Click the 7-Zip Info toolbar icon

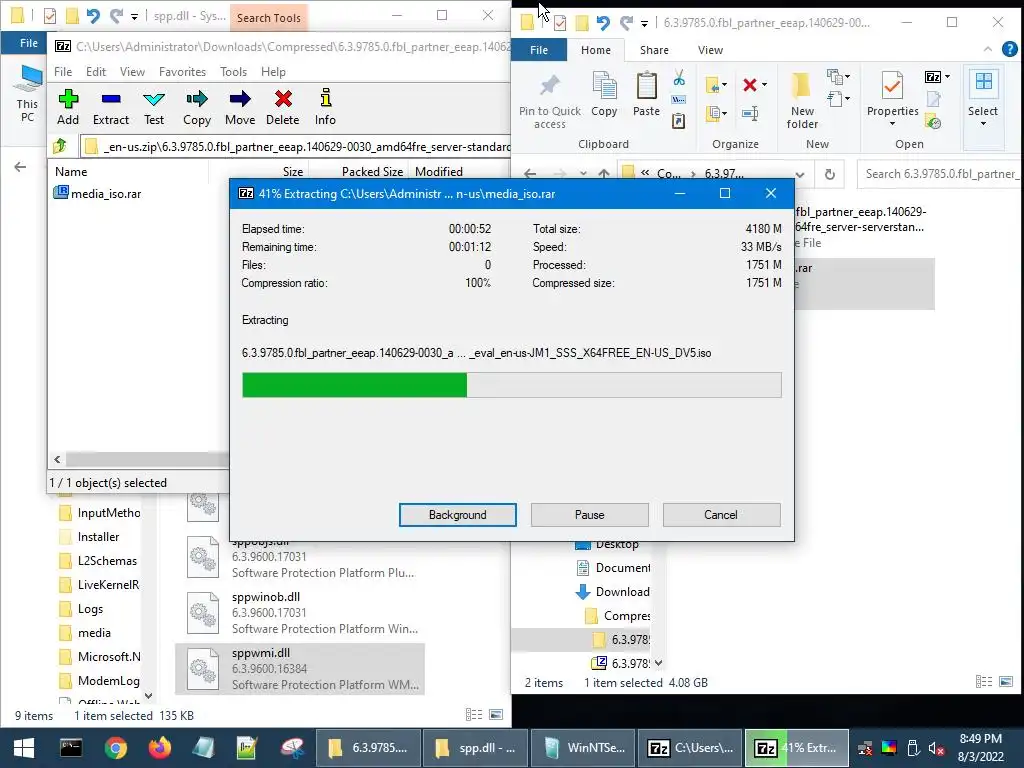pos(325,108)
